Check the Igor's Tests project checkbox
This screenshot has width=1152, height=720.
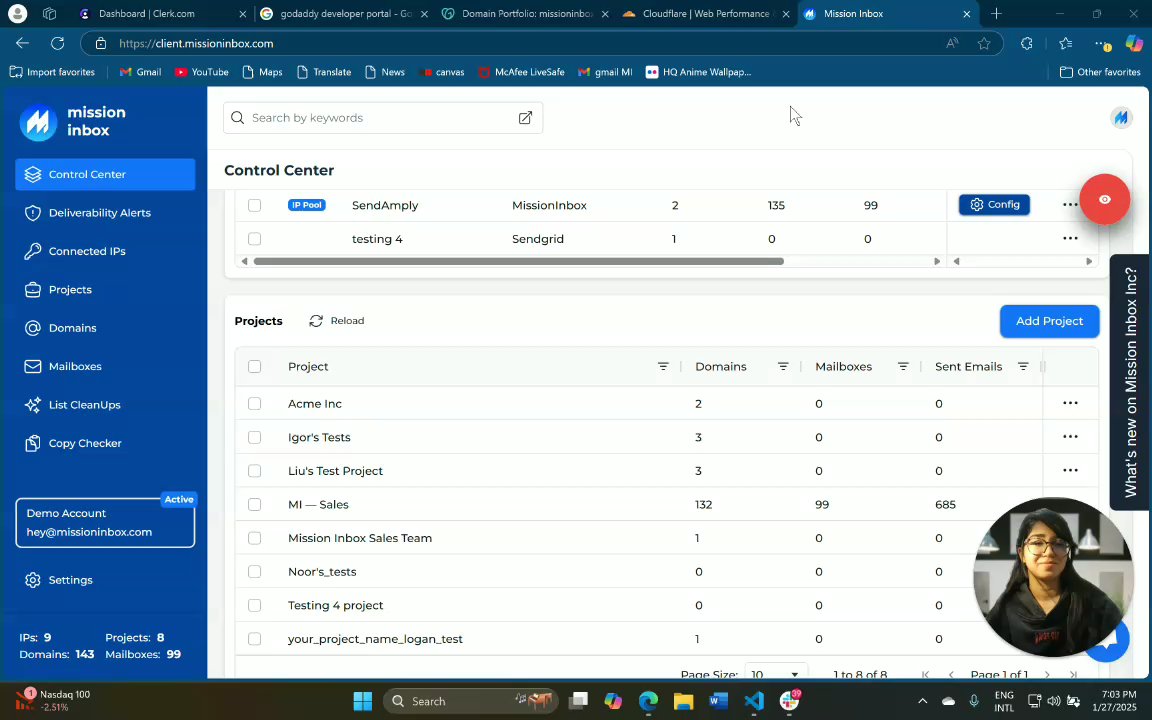[254, 437]
